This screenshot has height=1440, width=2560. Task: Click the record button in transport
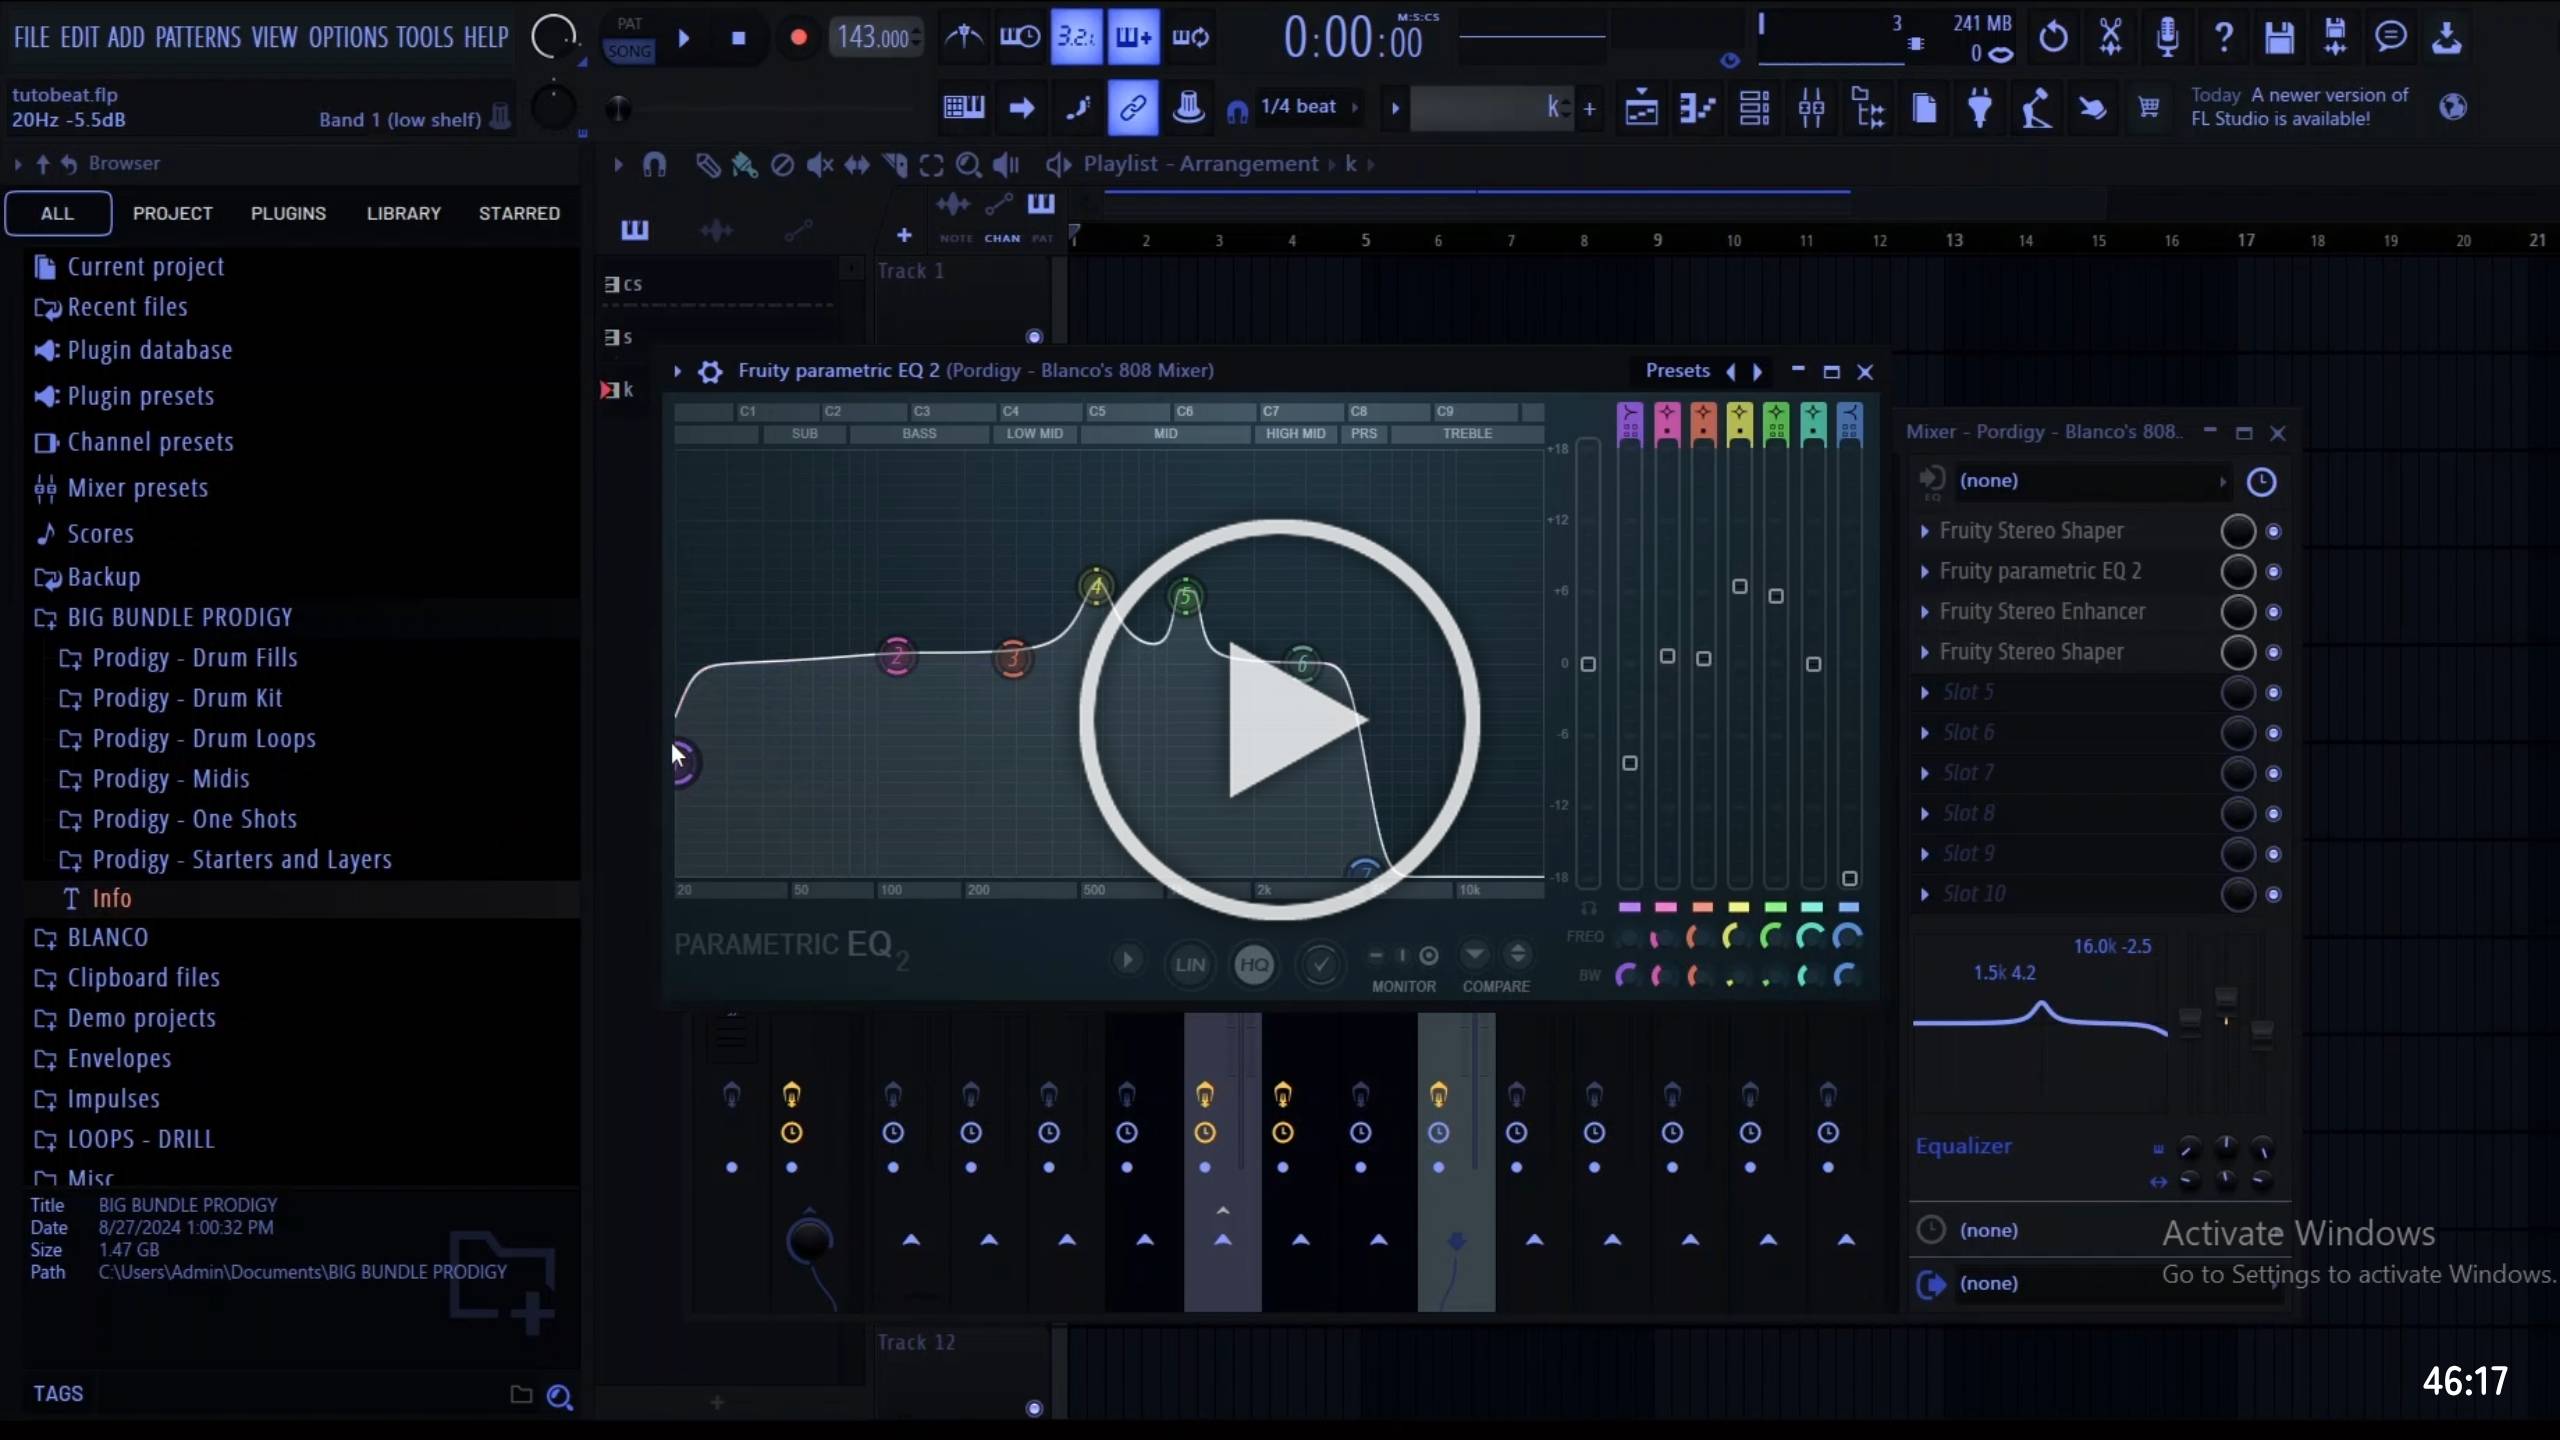(797, 38)
